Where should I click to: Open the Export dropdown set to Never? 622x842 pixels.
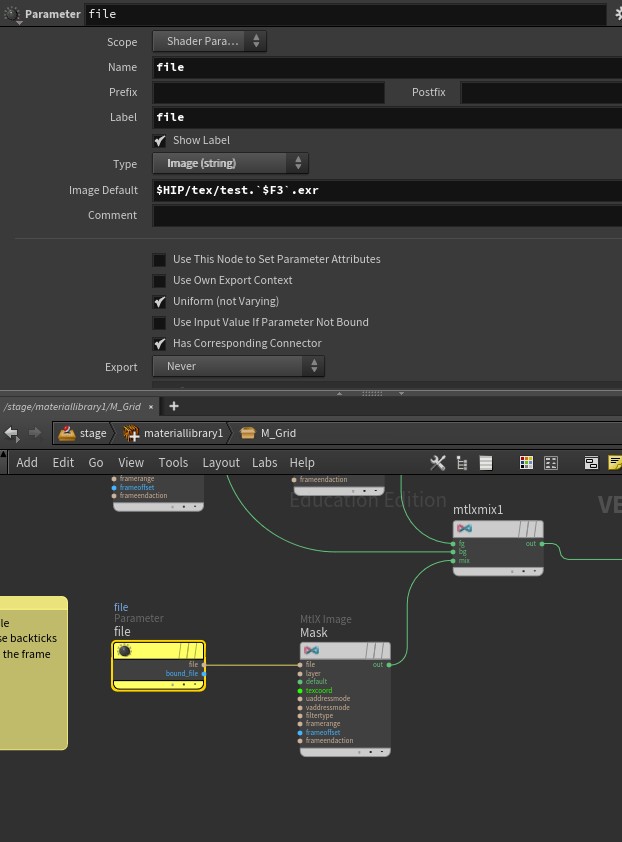click(238, 367)
